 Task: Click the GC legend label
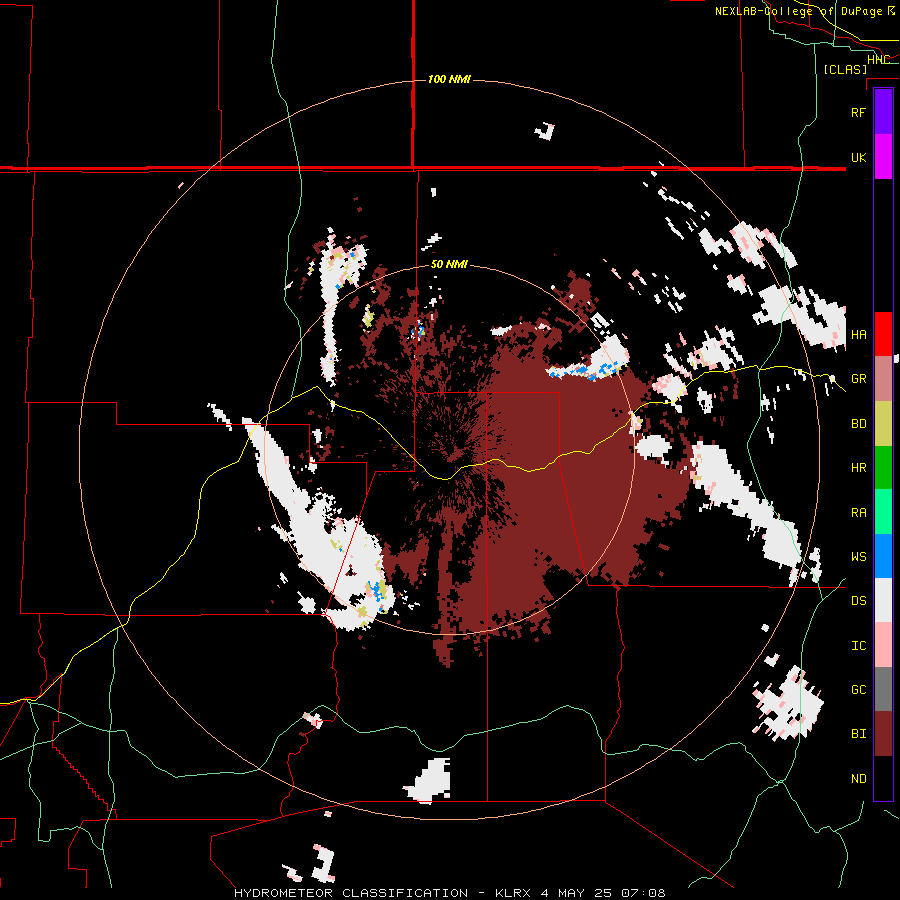click(x=858, y=690)
